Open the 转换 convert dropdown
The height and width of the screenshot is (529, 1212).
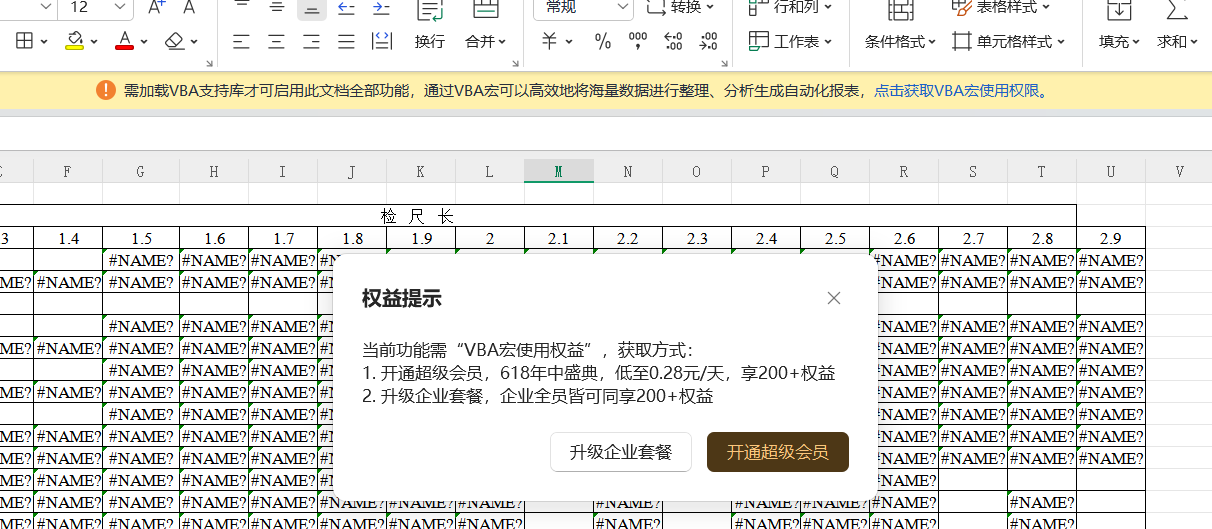tap(681, 7)
